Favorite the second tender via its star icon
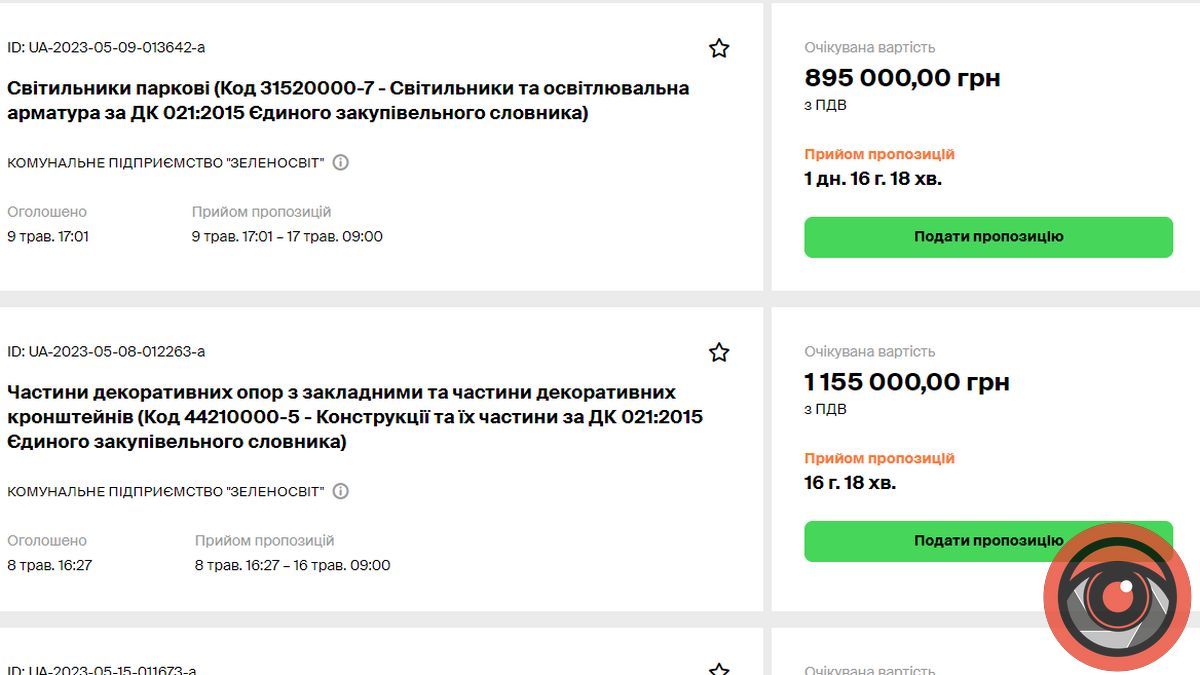This screenshot has width=1200, height=675. tap(719, 352)
